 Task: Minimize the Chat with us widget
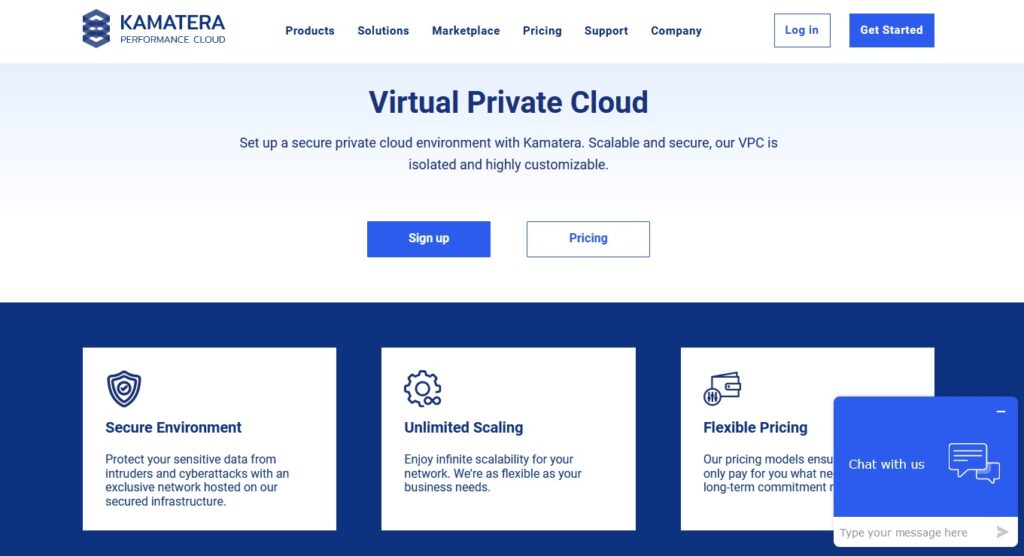(1000, 412)
